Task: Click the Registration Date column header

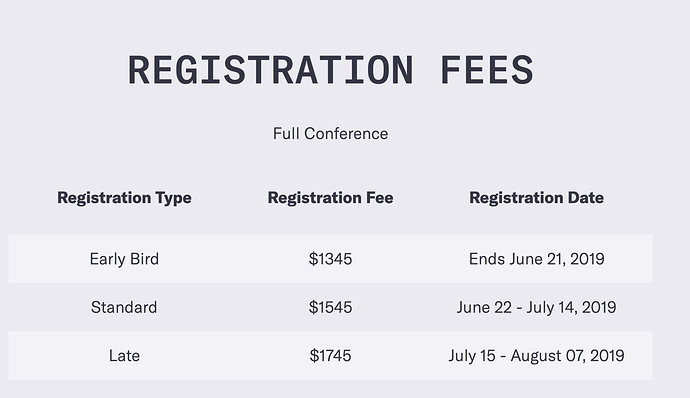Action: pos(536,198)
